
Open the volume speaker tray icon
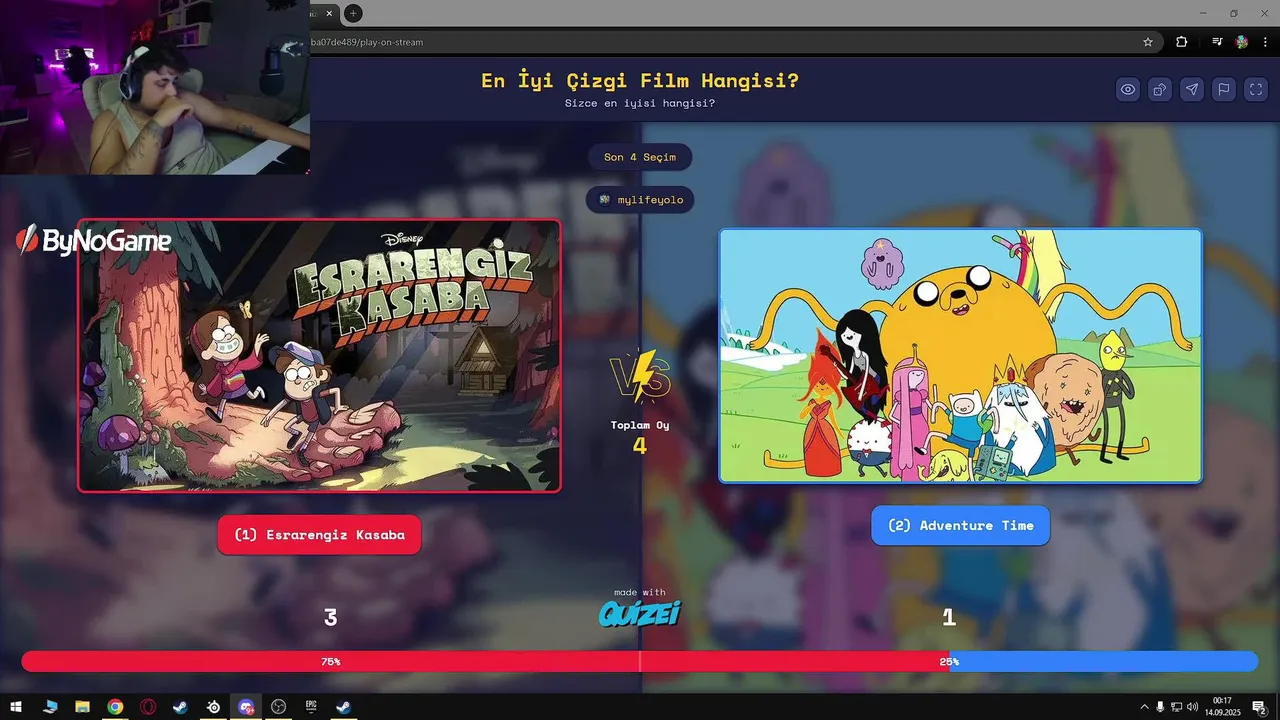tap(1192, 707)
